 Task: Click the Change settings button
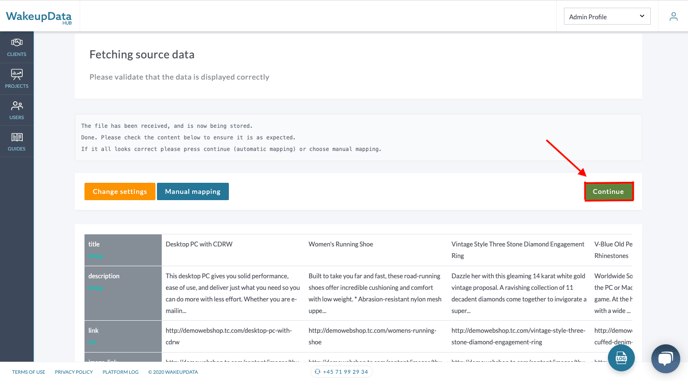coord(120,191)
